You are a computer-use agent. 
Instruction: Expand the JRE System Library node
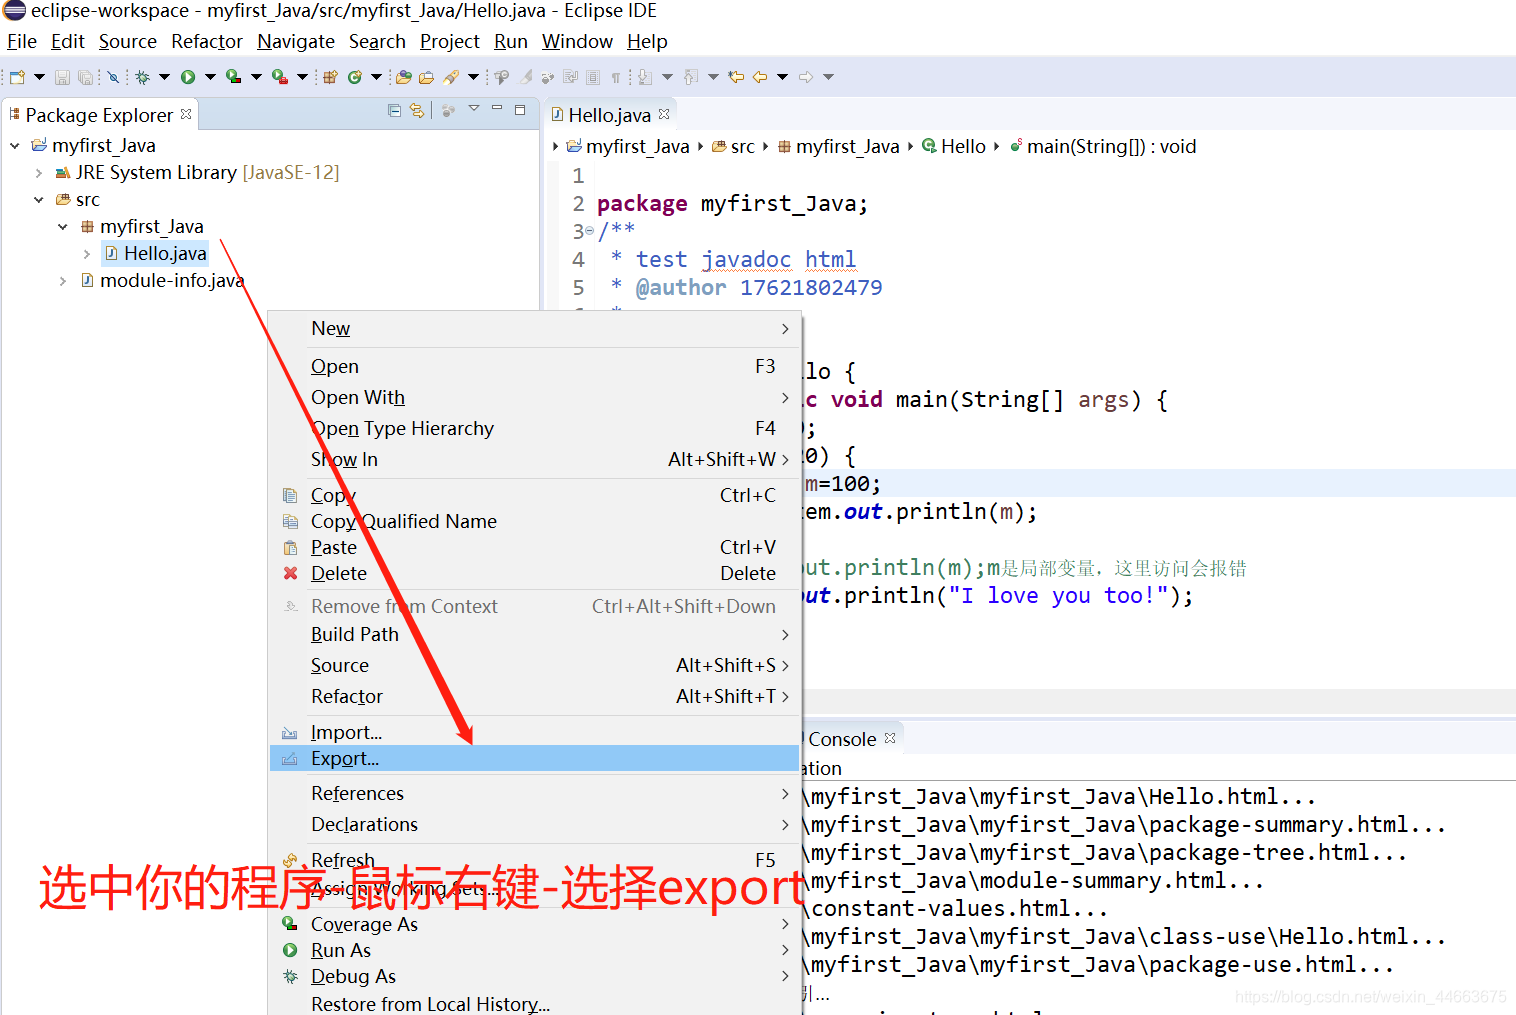point(39,173)
